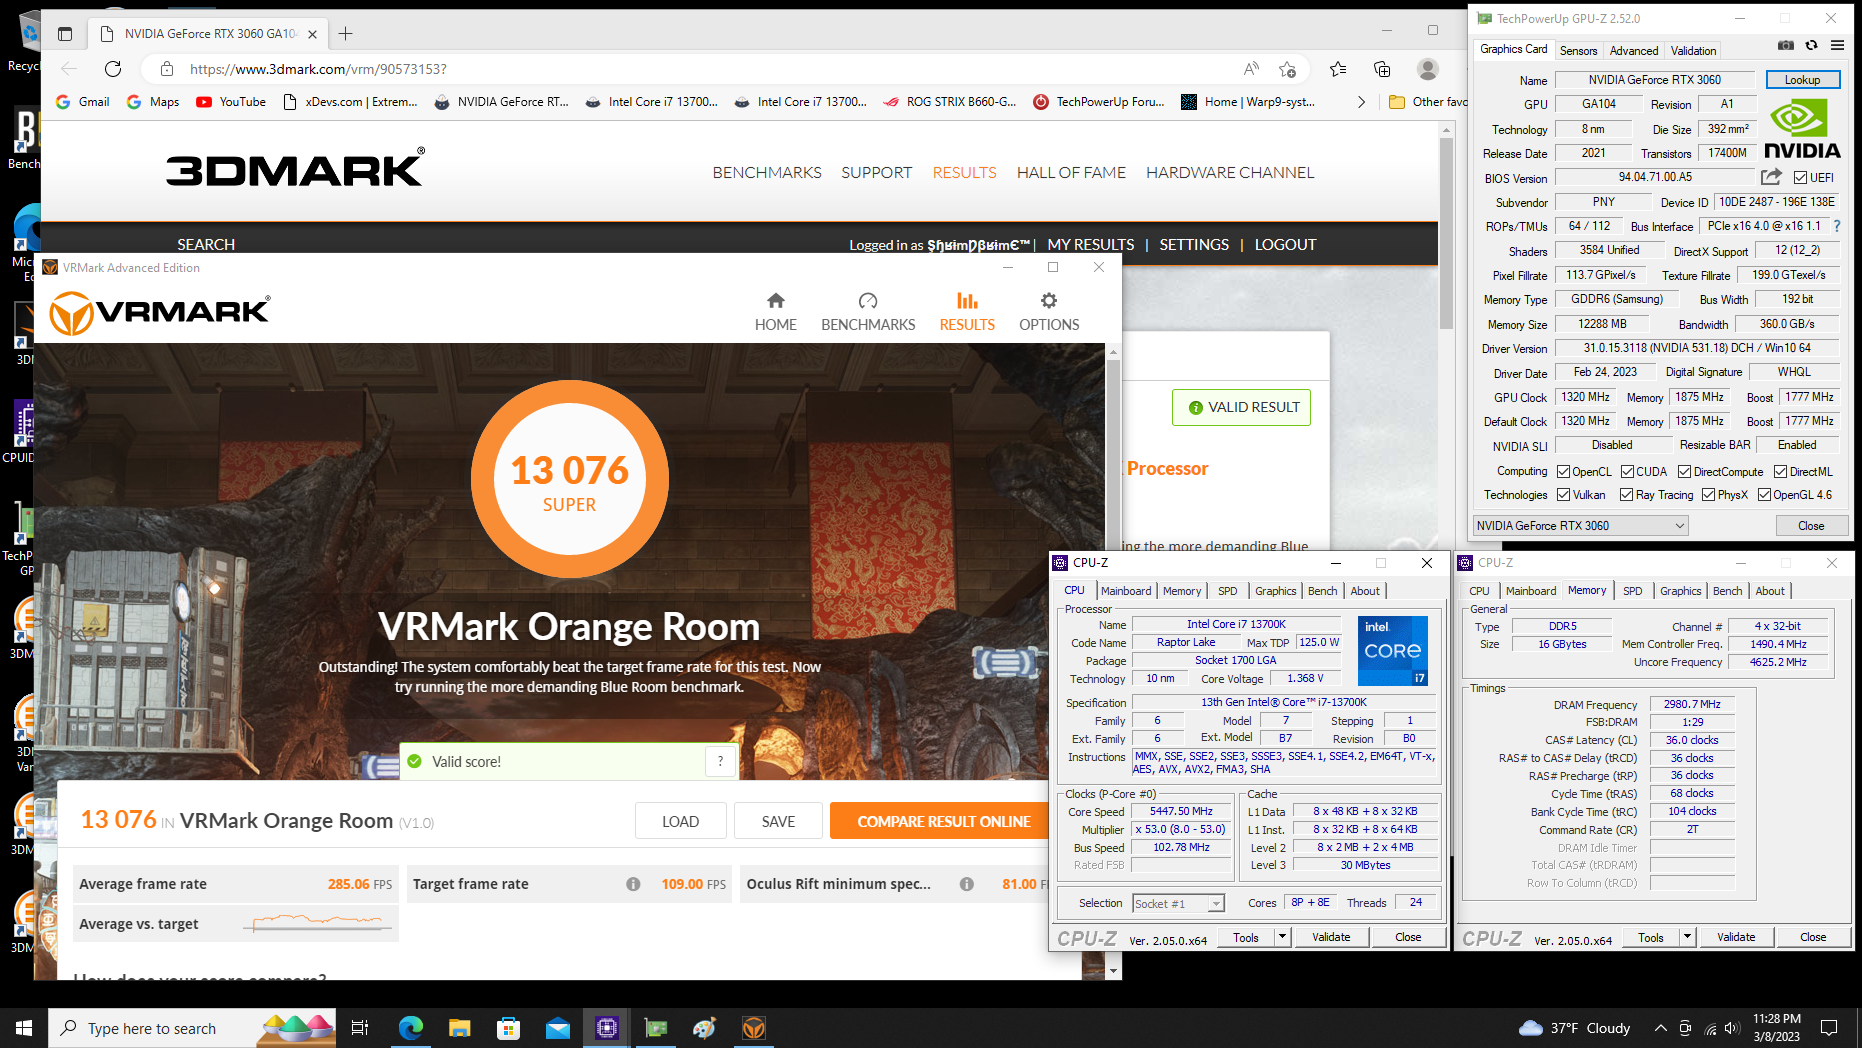The width and height of the screenshot is (1862, 1048).
Task: Open VRMark Options gear
Action: click(x=1048, y=312)
